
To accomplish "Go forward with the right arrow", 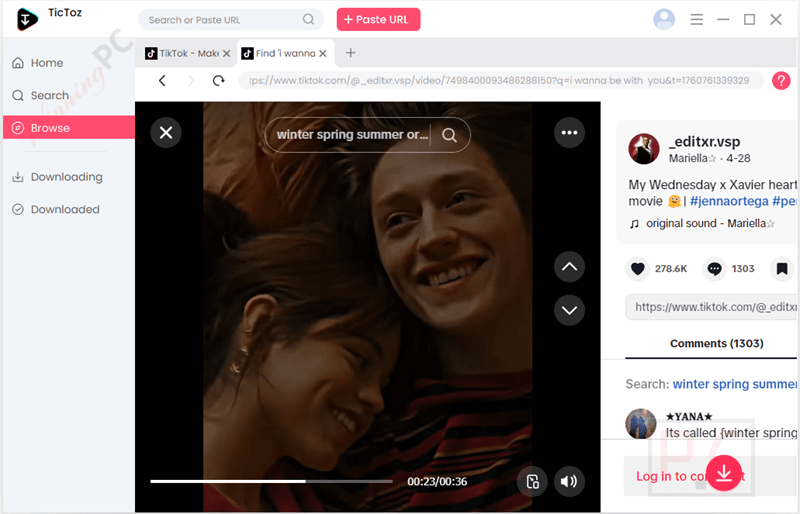I will point(191,81).
